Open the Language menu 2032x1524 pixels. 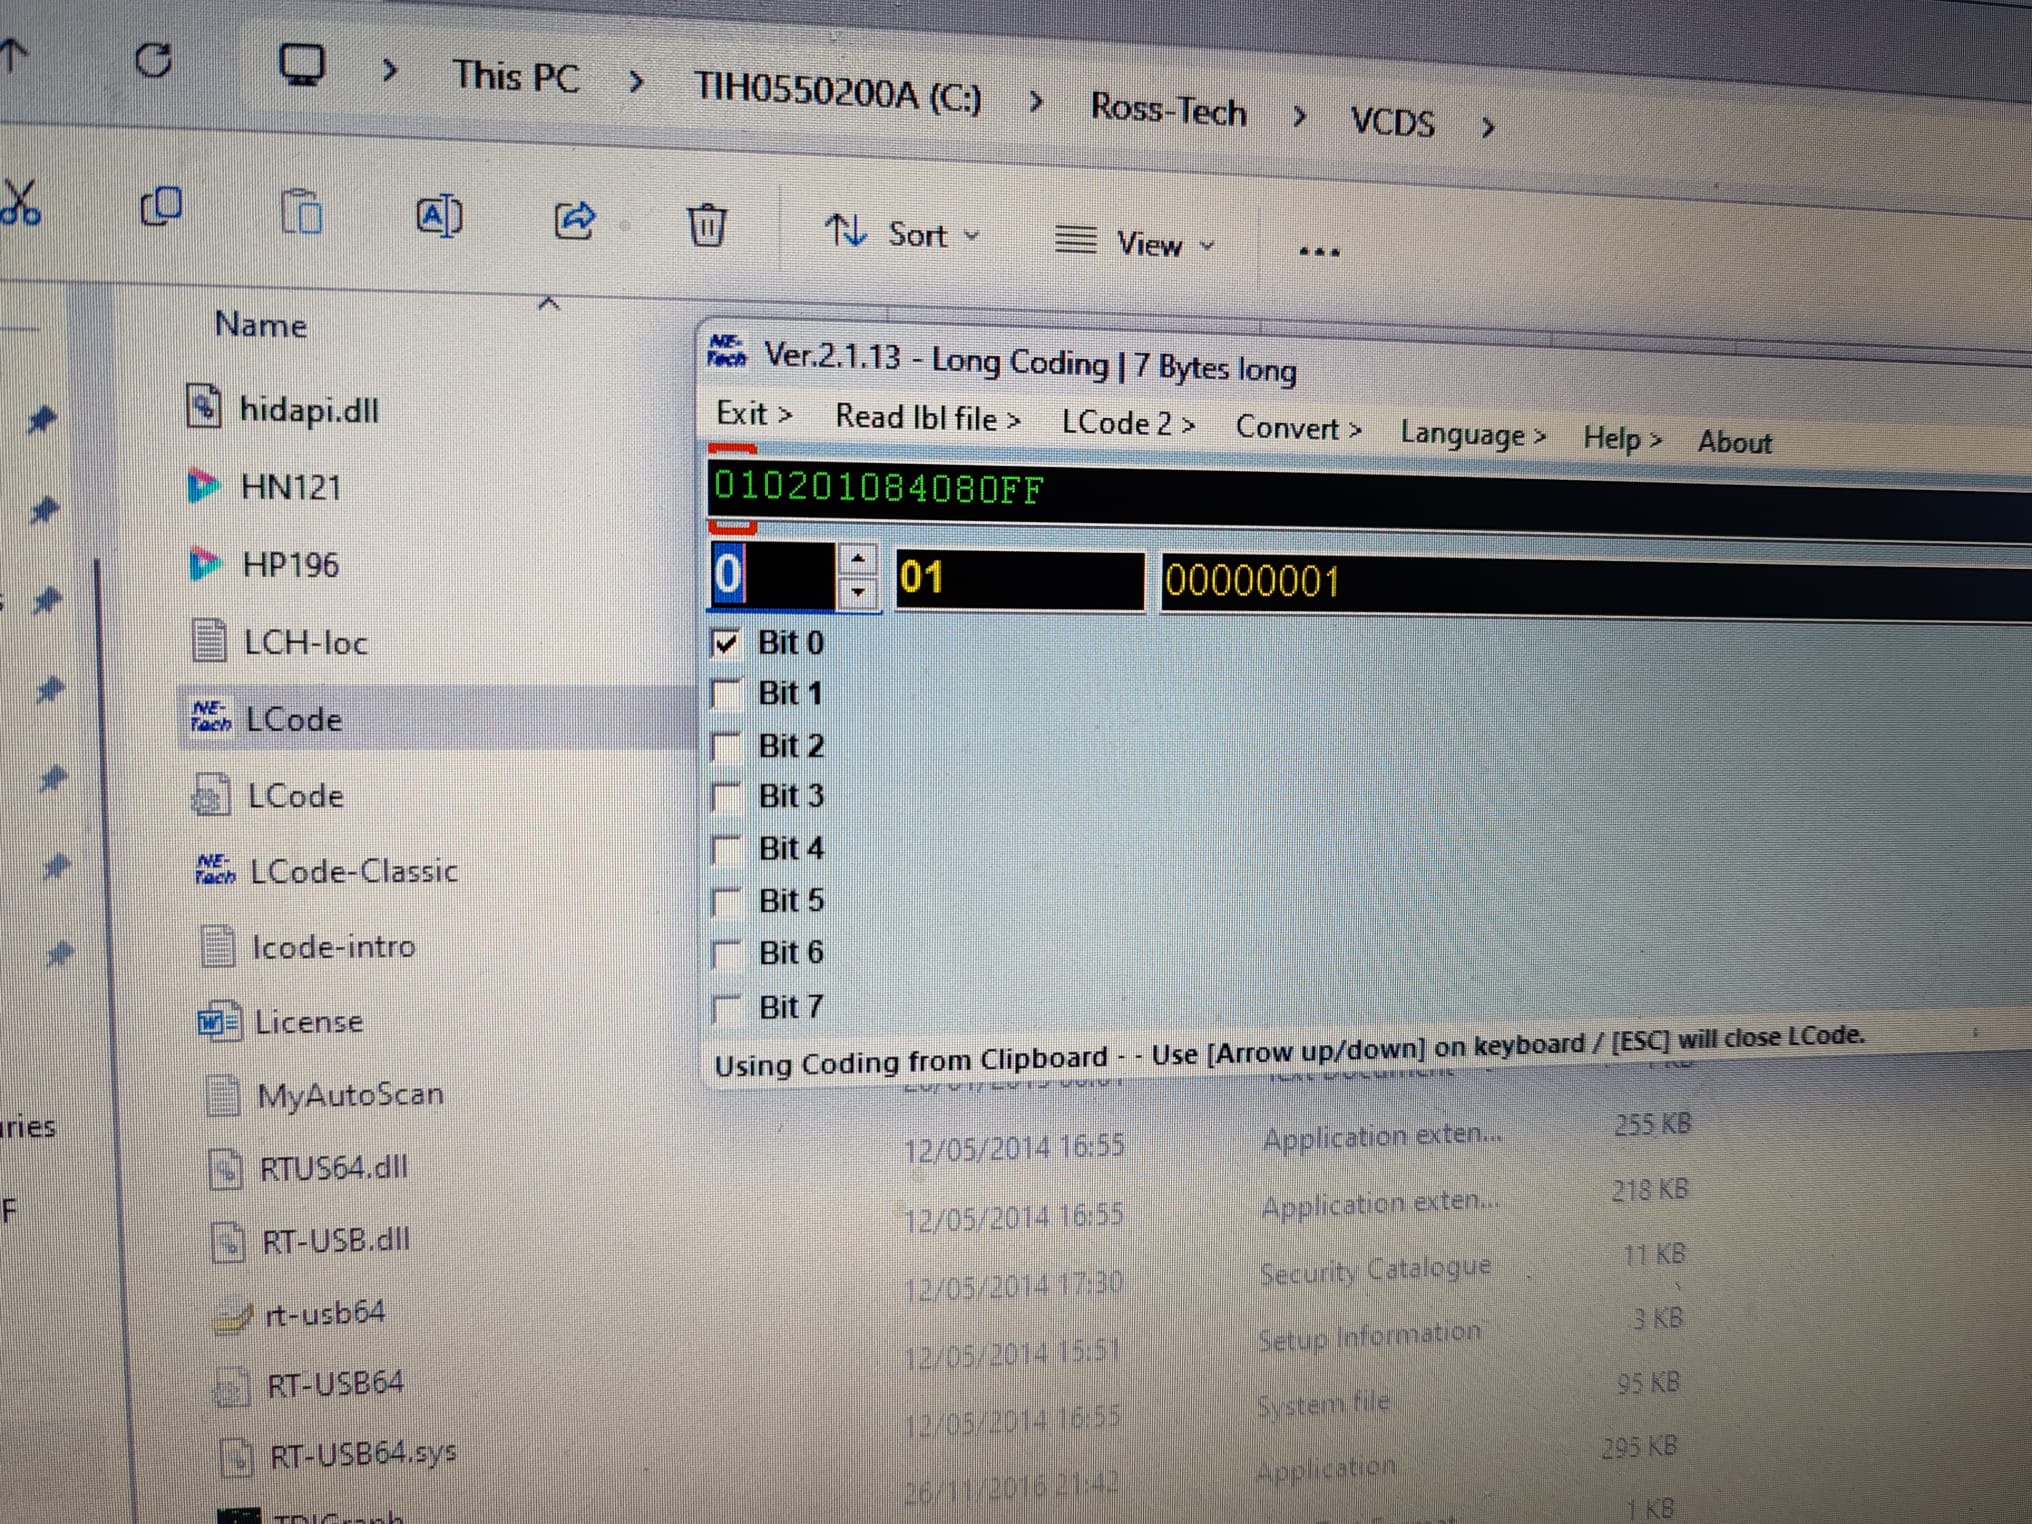click(1473, 435)
